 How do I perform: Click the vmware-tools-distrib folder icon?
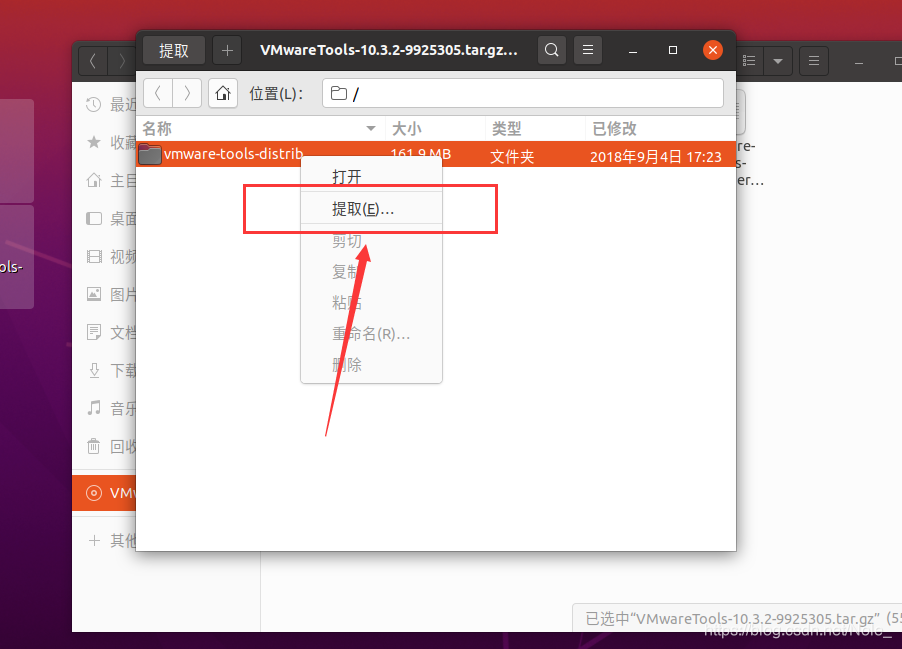point(150,154)
